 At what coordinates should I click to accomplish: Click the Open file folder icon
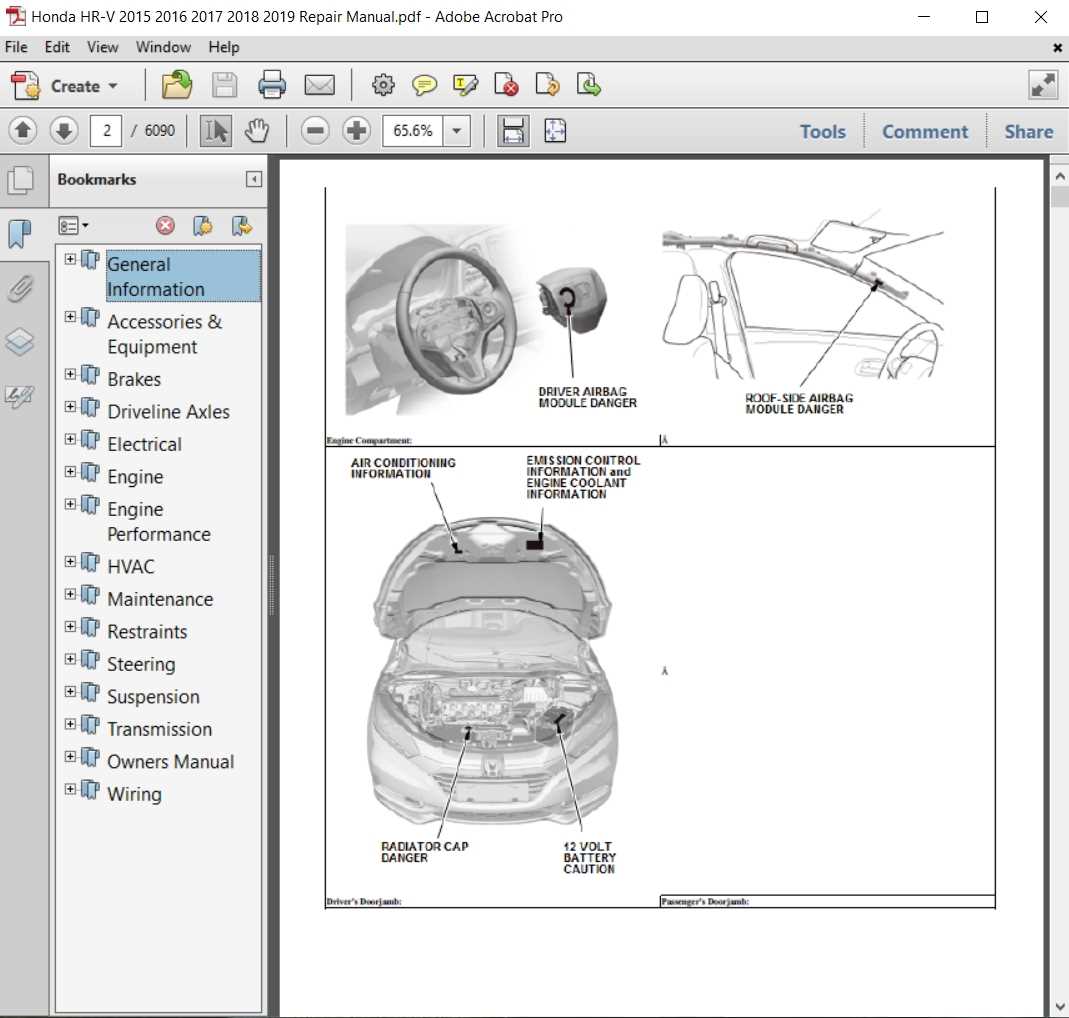[177, 86]
